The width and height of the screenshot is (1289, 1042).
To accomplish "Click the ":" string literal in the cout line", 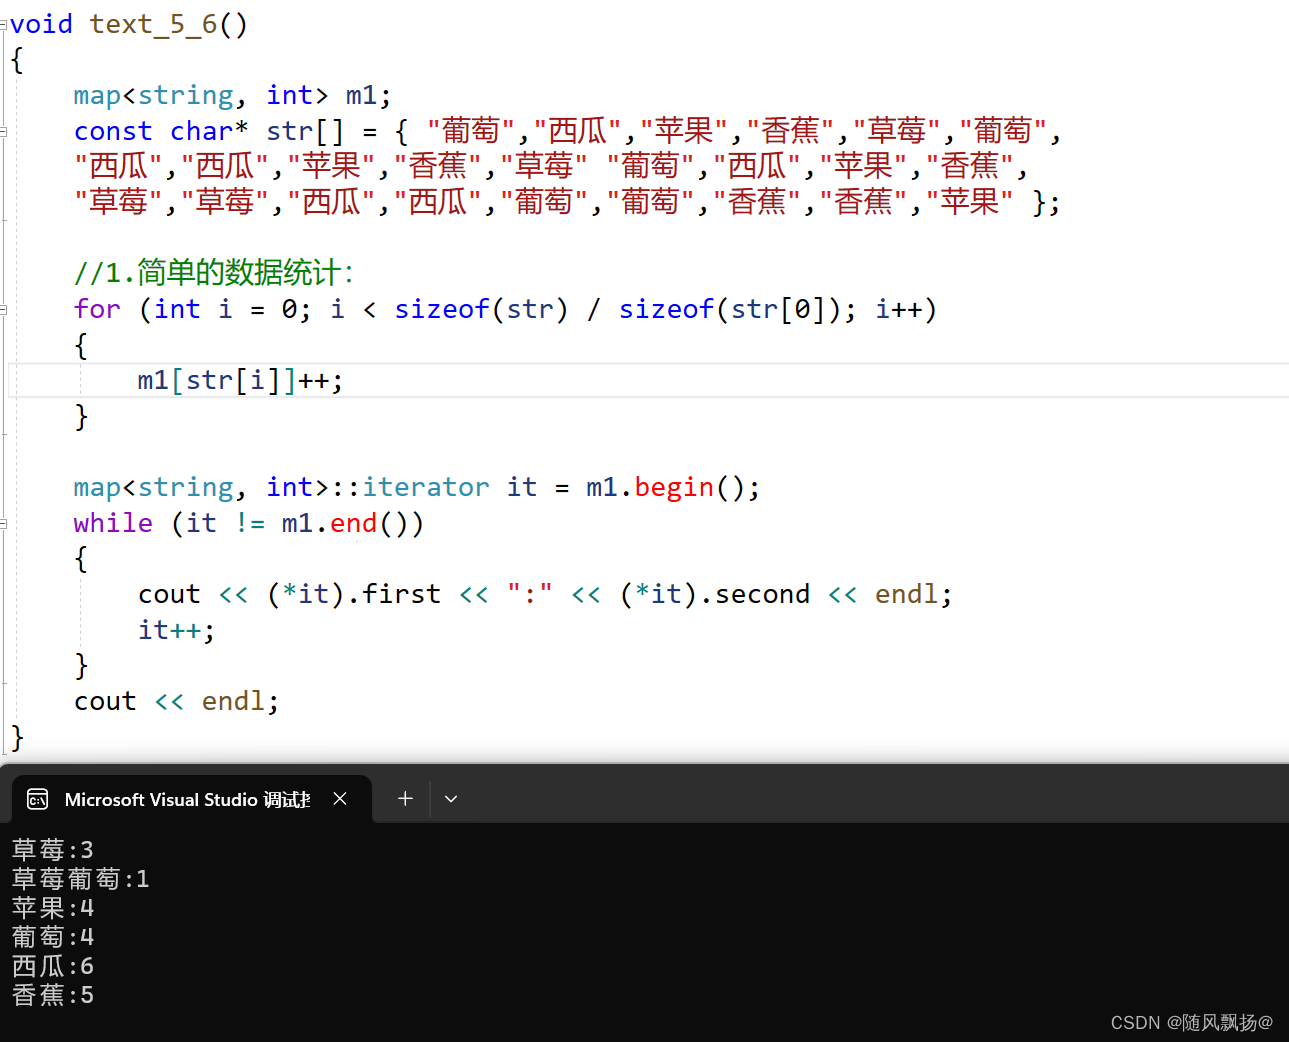I will coord(530,595).
